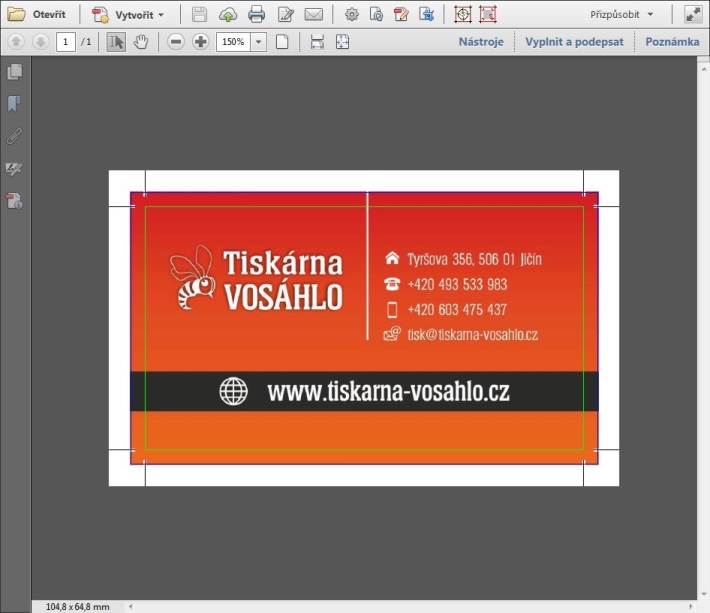Click the globe icon on the card
Image resolution: width=710 pixels, height=613 pixels.
tap(234, 391)
